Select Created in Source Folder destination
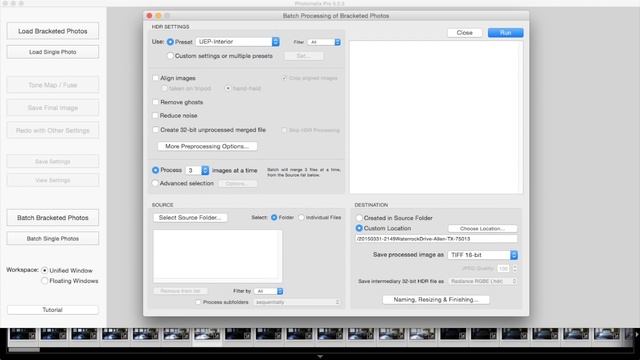Image resolution: width=640 pixels, height=360 pixels. pyautogui.click(x=359, y=218)
